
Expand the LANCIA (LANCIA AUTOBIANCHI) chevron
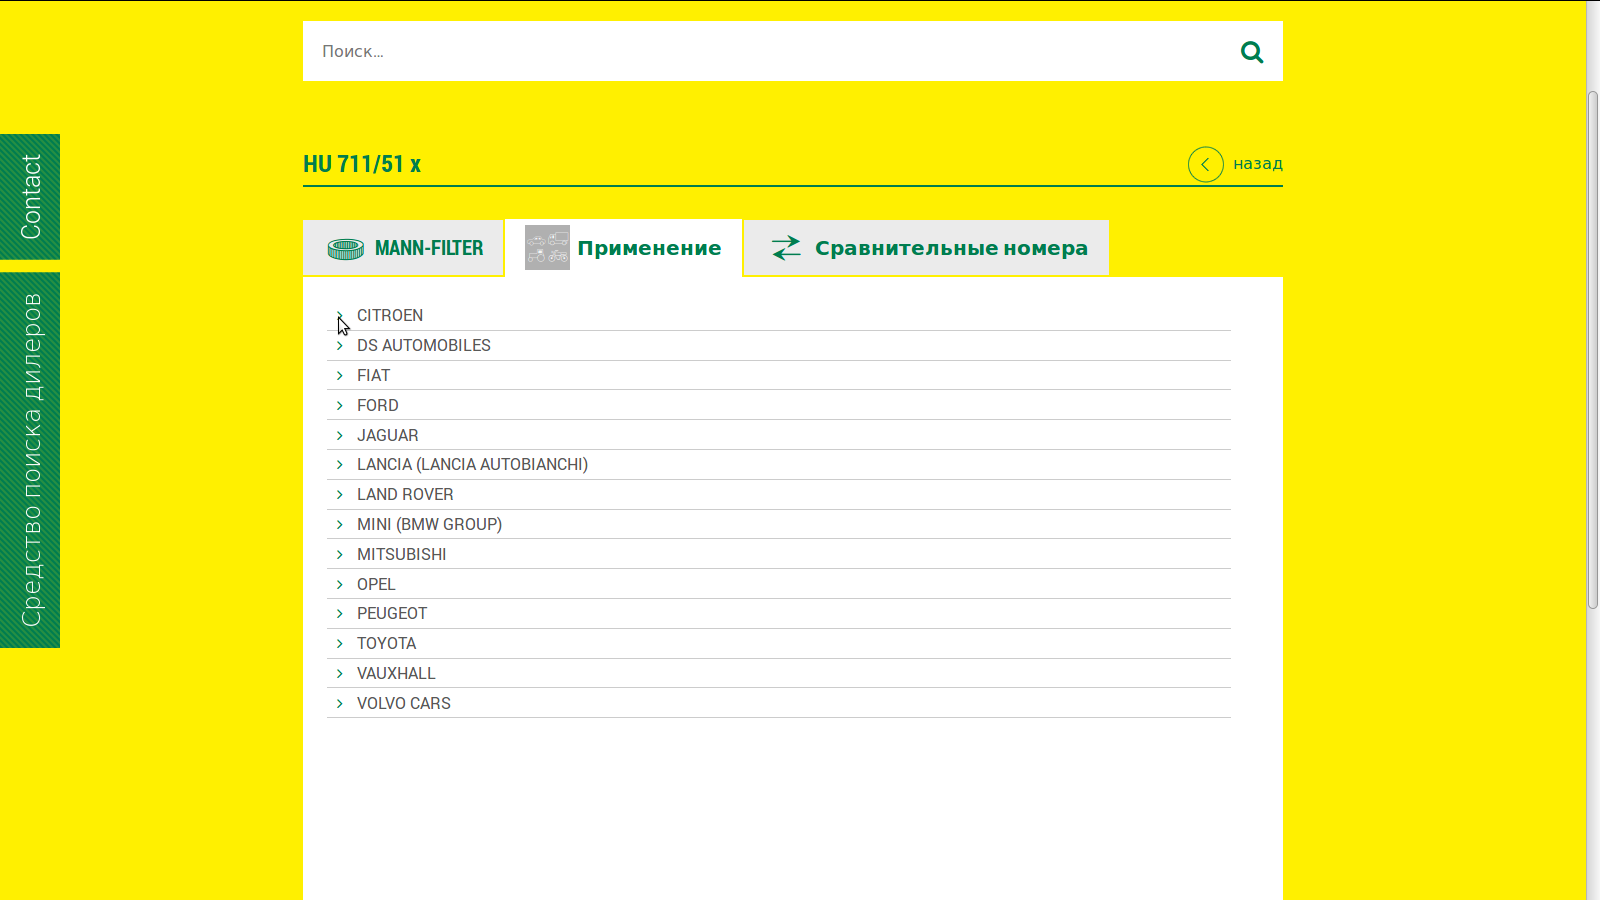point(340,465)
